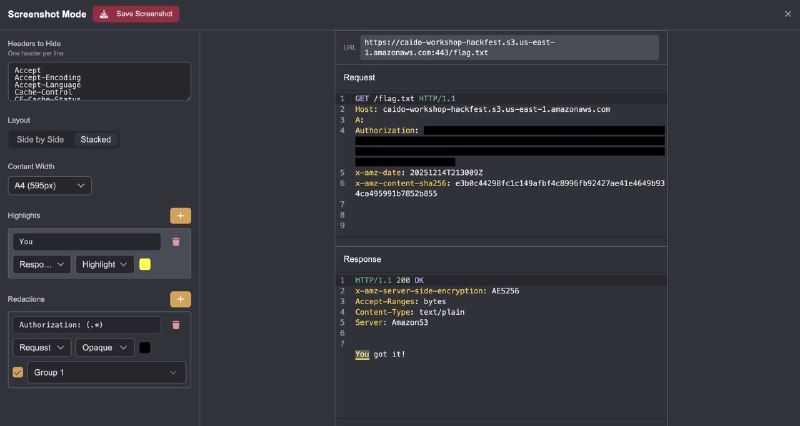Click the Headers to Hide text area

coord(99,82)
